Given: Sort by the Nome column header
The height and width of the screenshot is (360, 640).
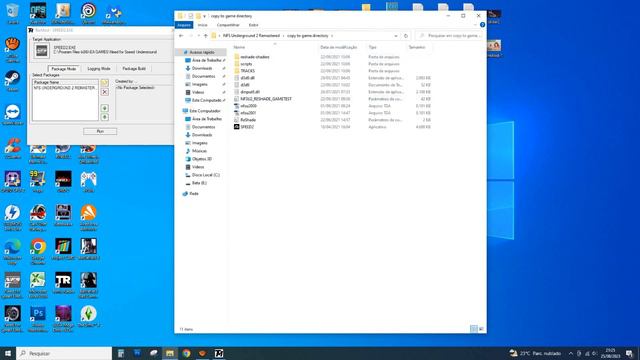Looking at the screenshot, I should [239, 47].
